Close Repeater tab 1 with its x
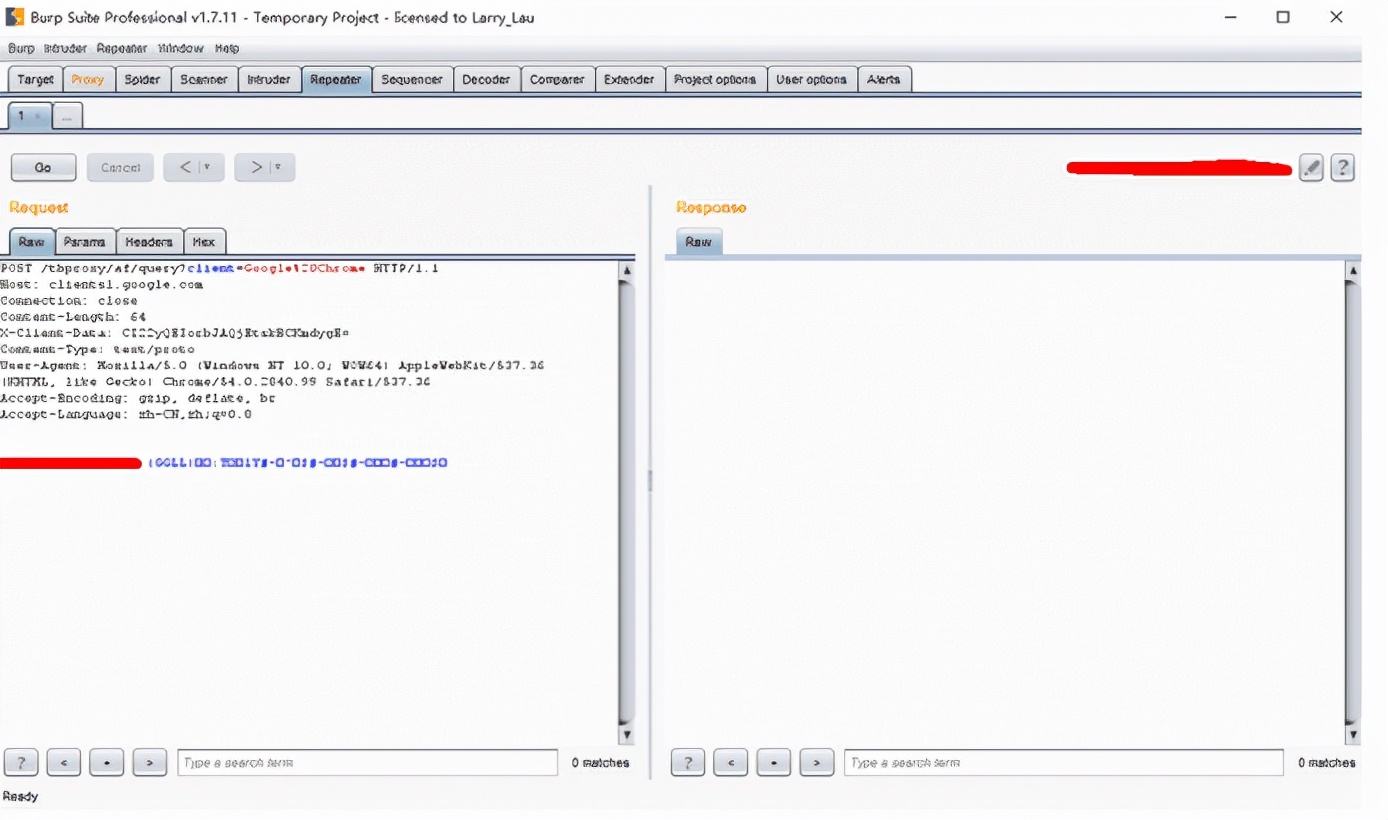Screen dimensions: 1388x820 click(x=39, y=117)
